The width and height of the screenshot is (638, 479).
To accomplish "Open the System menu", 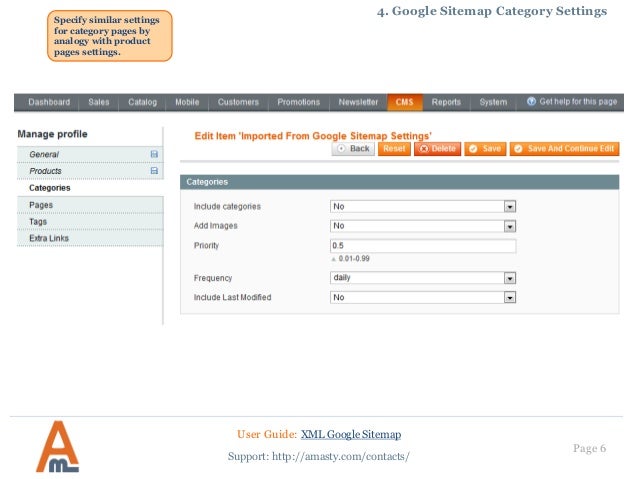I will point(493,102).
